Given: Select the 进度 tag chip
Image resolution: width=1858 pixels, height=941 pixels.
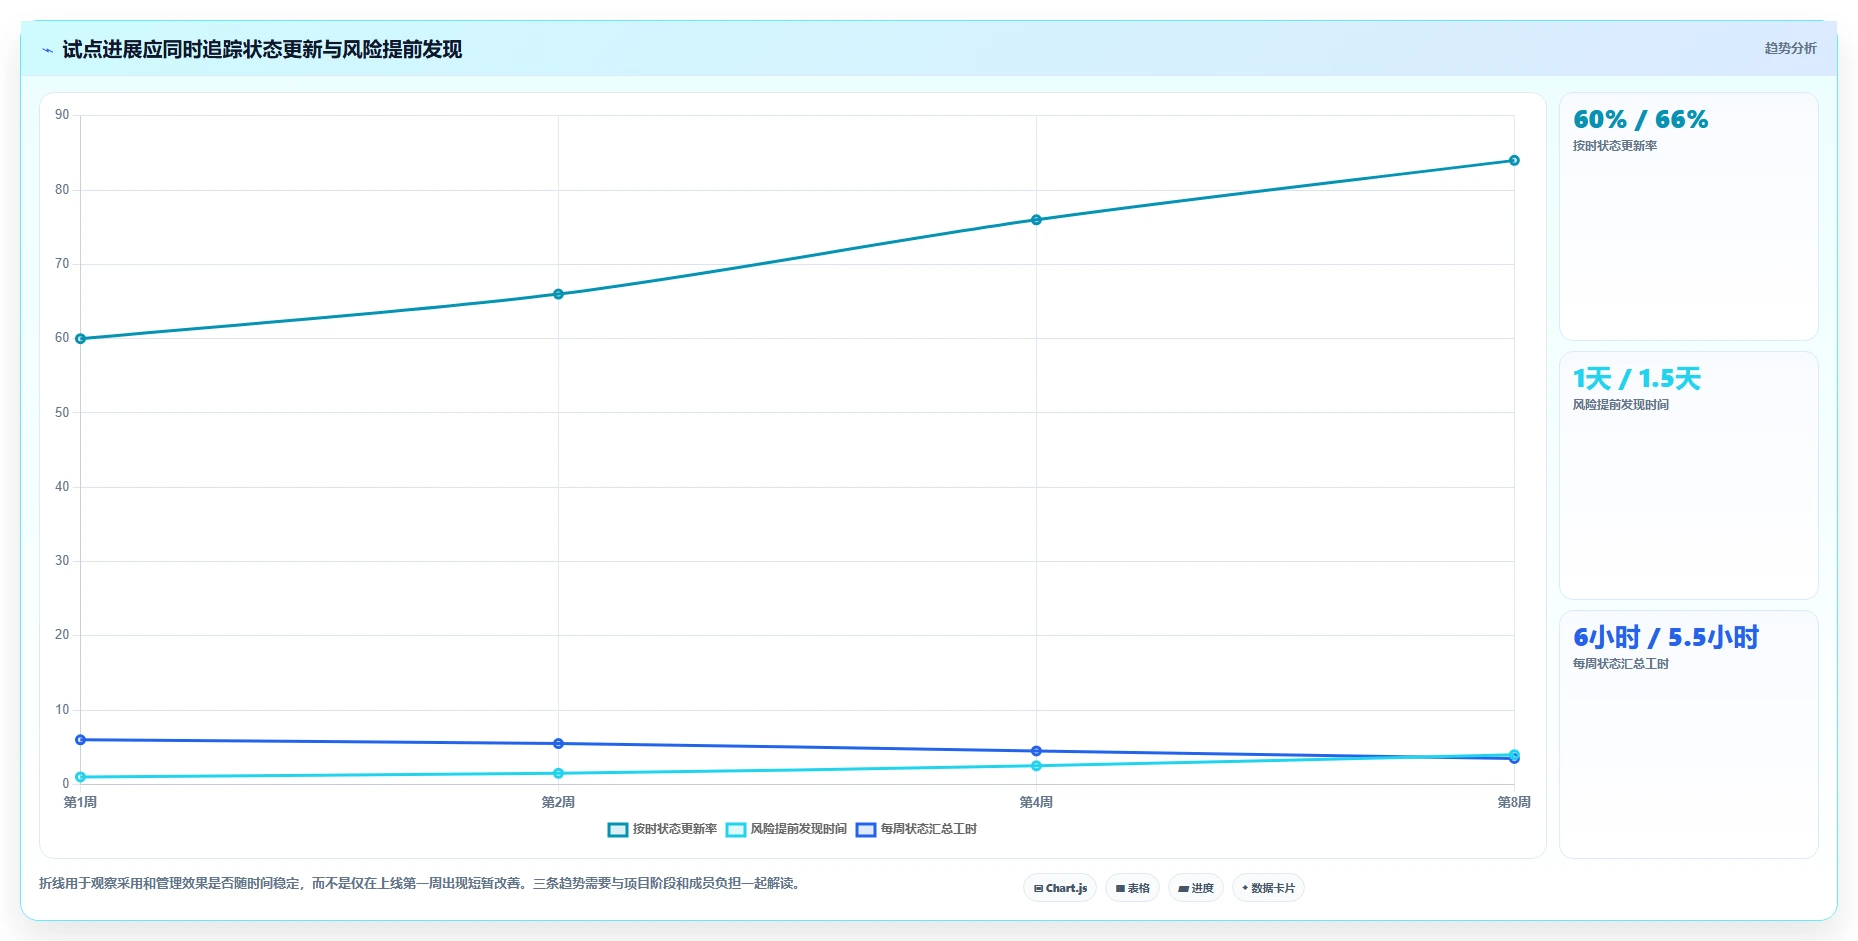Looking at the screenshot, I should (x=1196, y=888).
